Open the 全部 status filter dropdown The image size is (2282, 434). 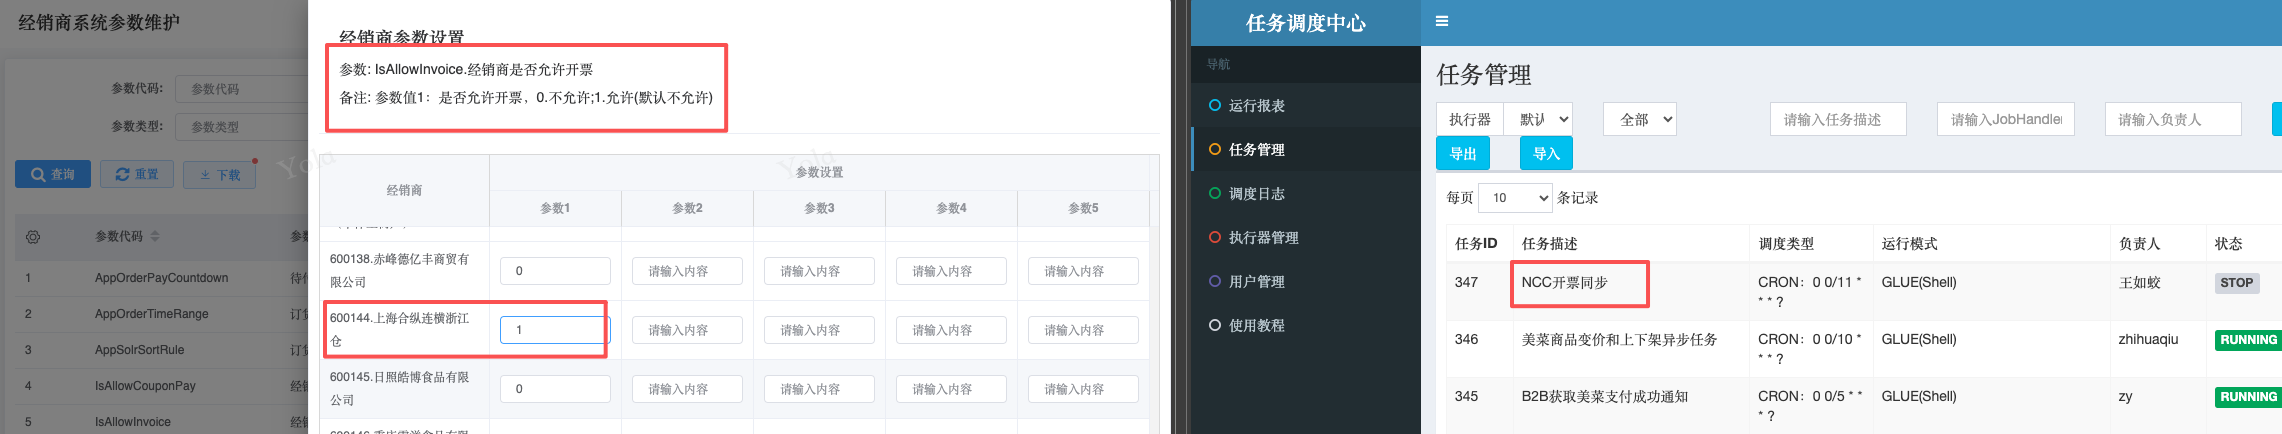1639,119
